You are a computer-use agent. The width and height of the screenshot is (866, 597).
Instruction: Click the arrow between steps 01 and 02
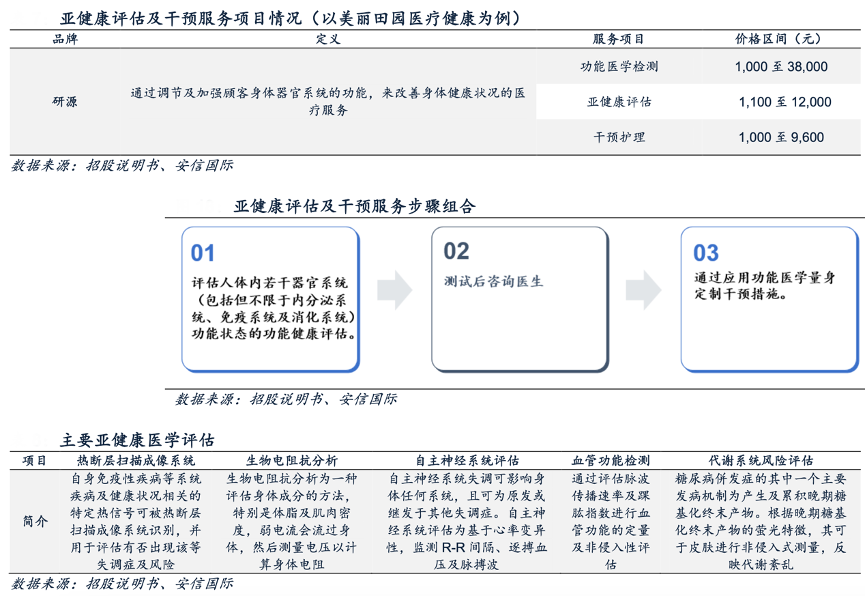coord(395,288)
